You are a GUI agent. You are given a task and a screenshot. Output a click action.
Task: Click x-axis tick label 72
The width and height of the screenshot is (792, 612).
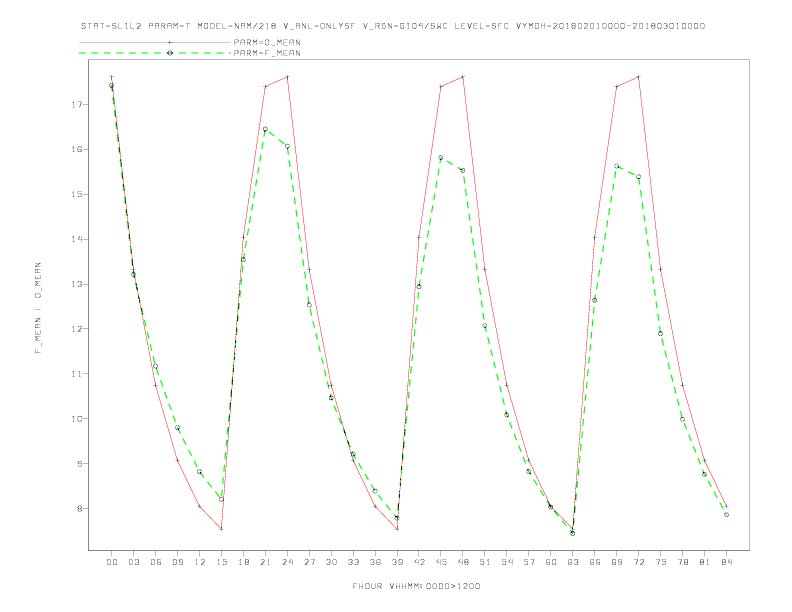point(638,562)
